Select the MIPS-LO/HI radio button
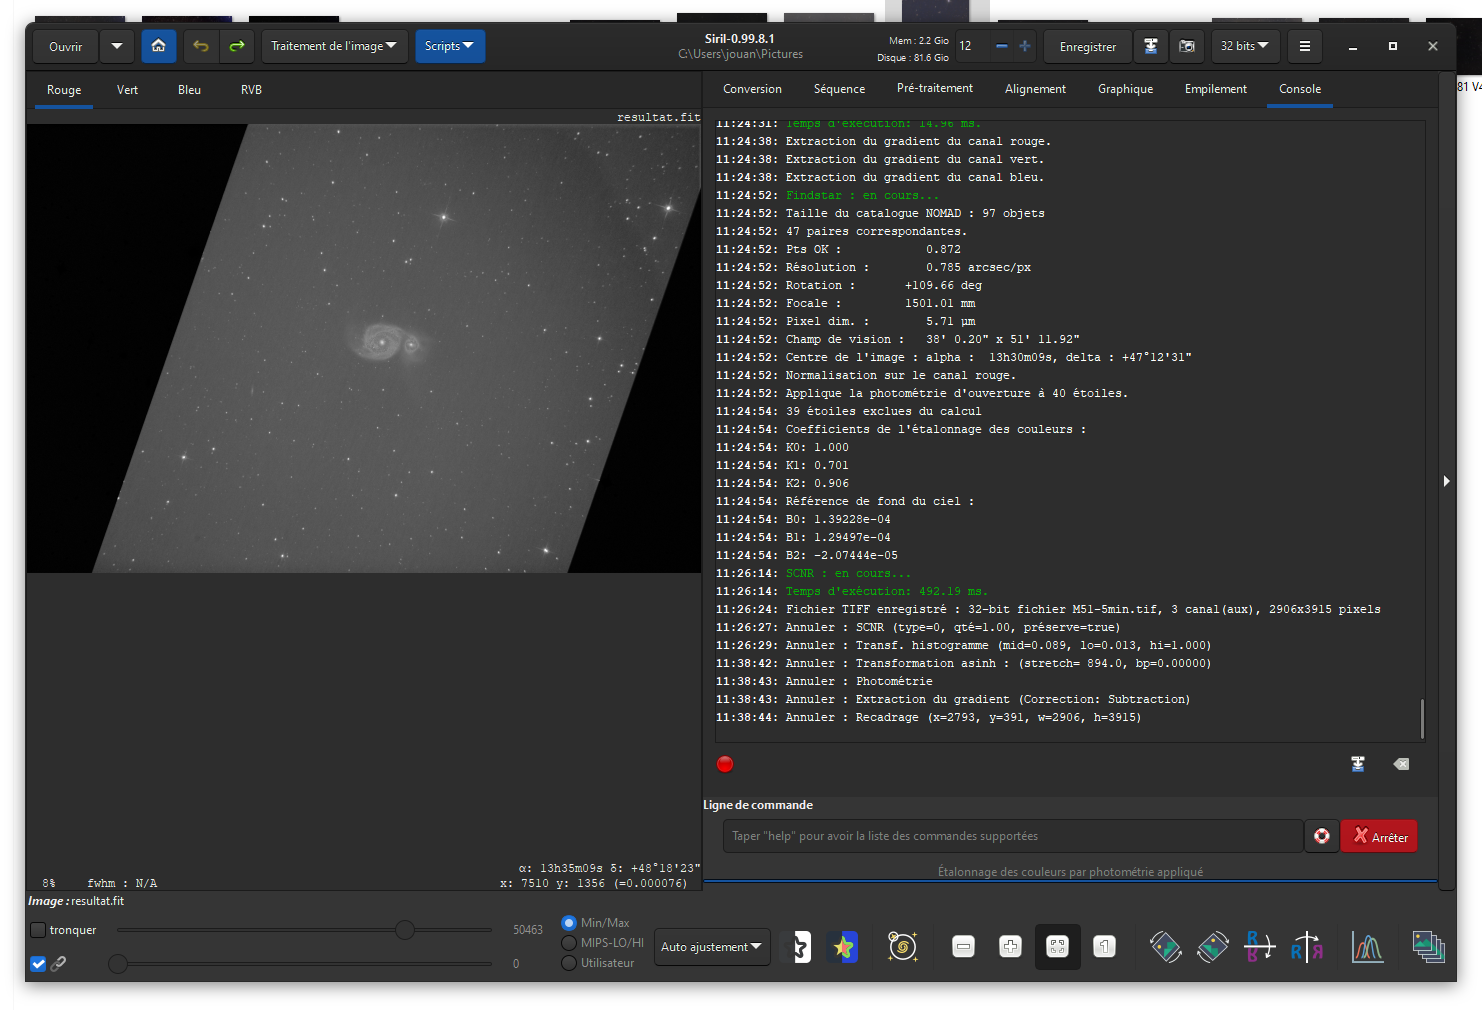 (569, 942)
